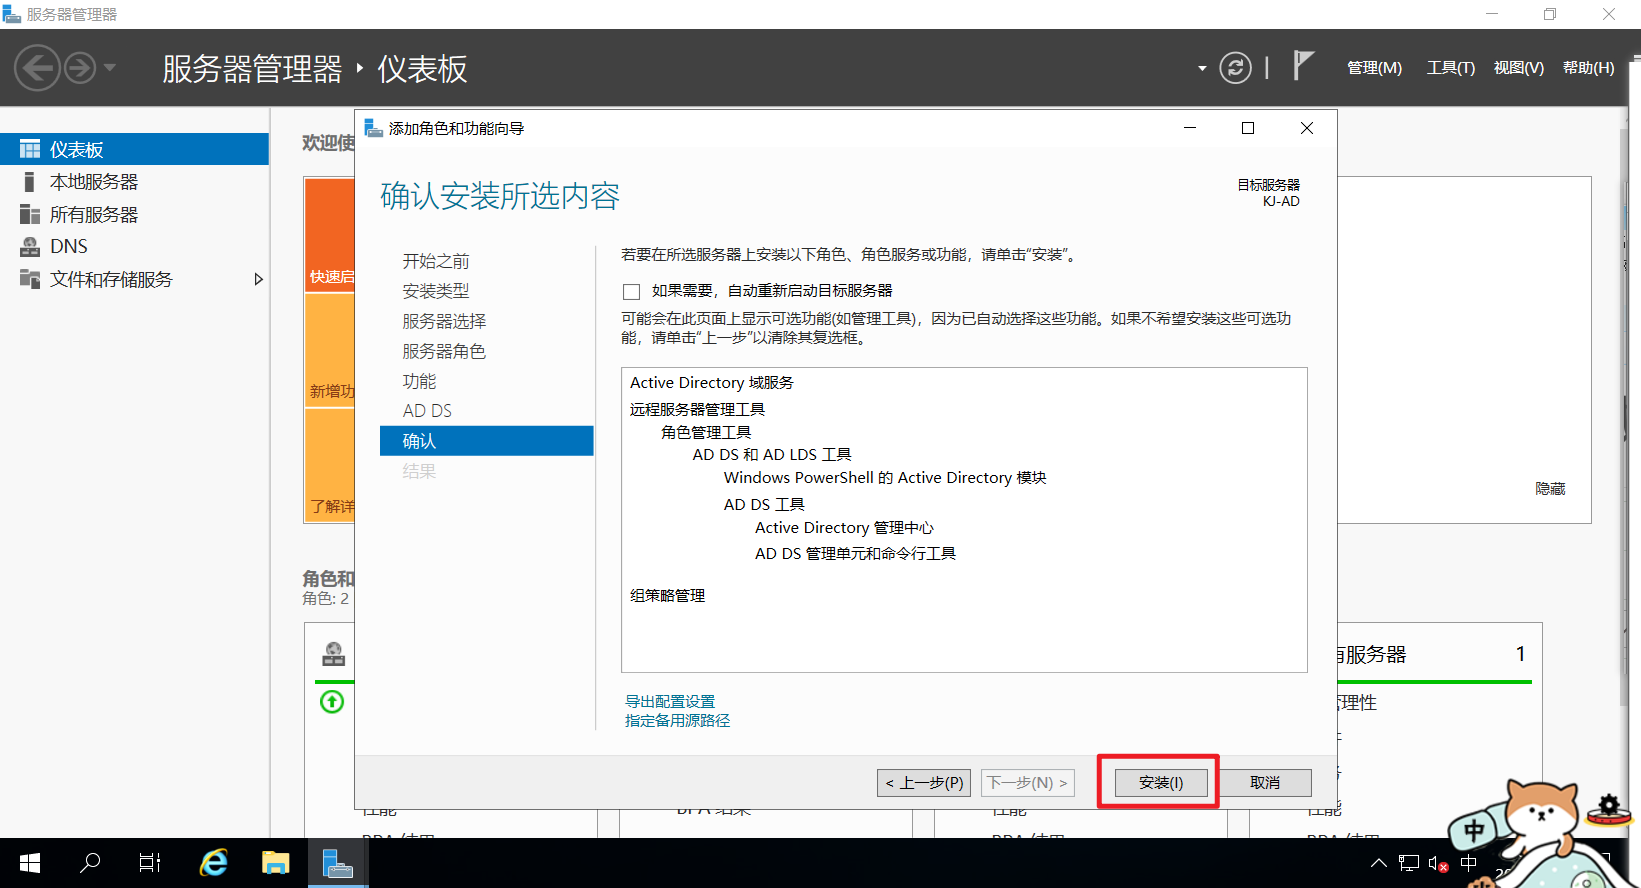Open the navigation history dropdown arrow

[110, 68]
